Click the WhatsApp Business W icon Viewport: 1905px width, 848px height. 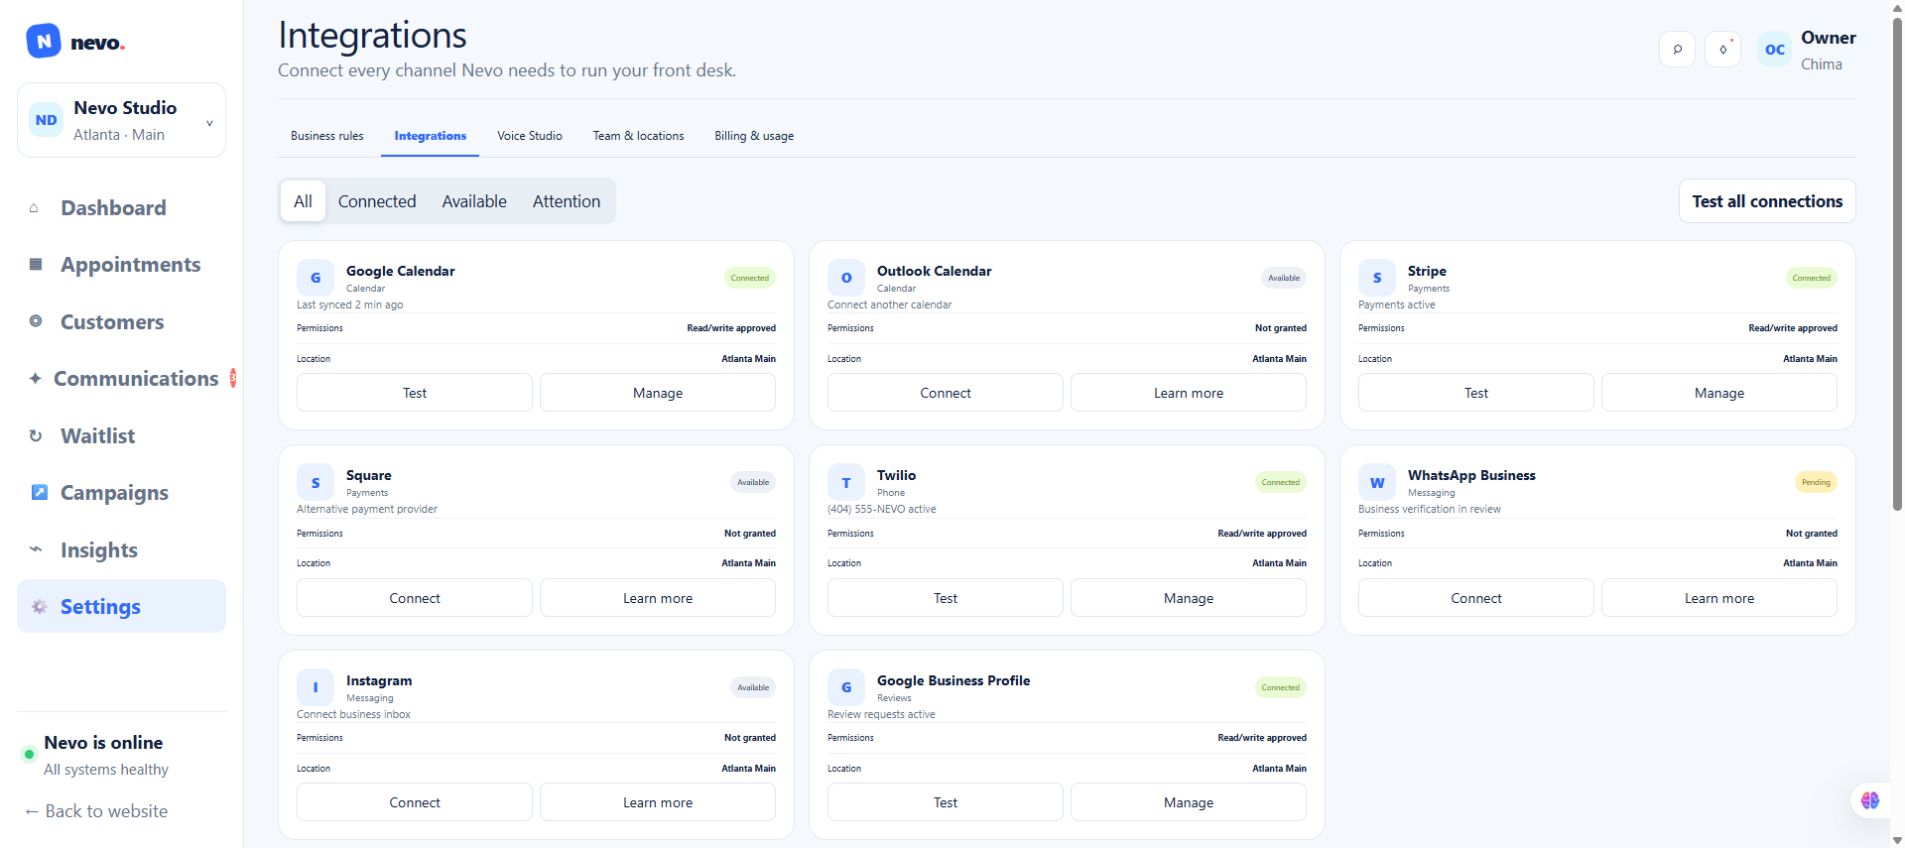(1377, 483)
